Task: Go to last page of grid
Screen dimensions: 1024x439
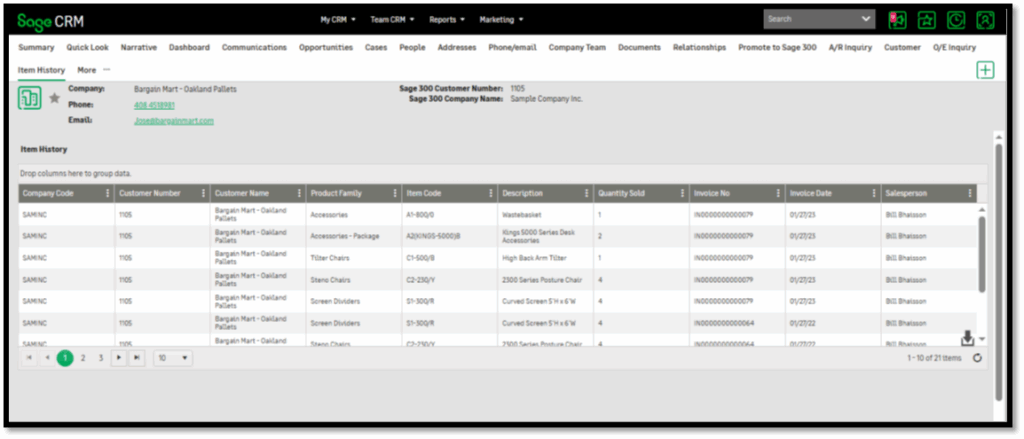Action: 136,358
